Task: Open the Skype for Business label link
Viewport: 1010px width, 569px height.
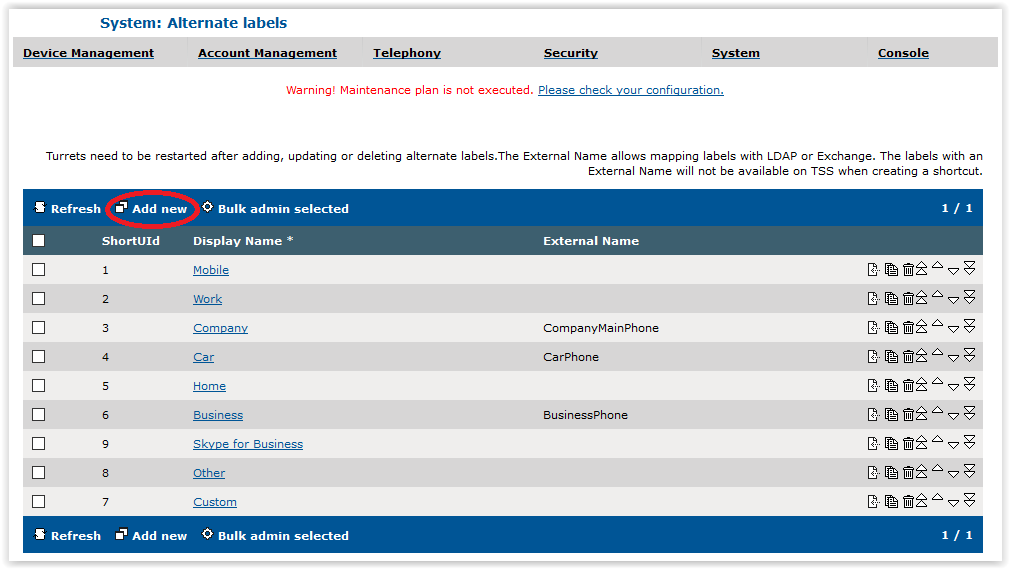Action: [x=248, y=444]
